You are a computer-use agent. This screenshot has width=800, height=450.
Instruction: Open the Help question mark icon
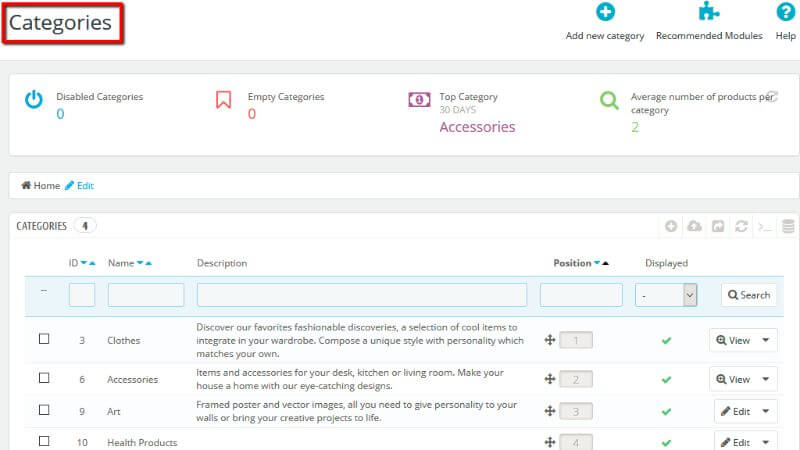tap(785, 12)
